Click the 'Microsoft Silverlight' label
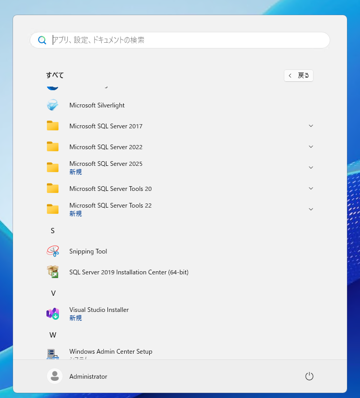This screenshot has width=360, height=398. click(97, 105)
